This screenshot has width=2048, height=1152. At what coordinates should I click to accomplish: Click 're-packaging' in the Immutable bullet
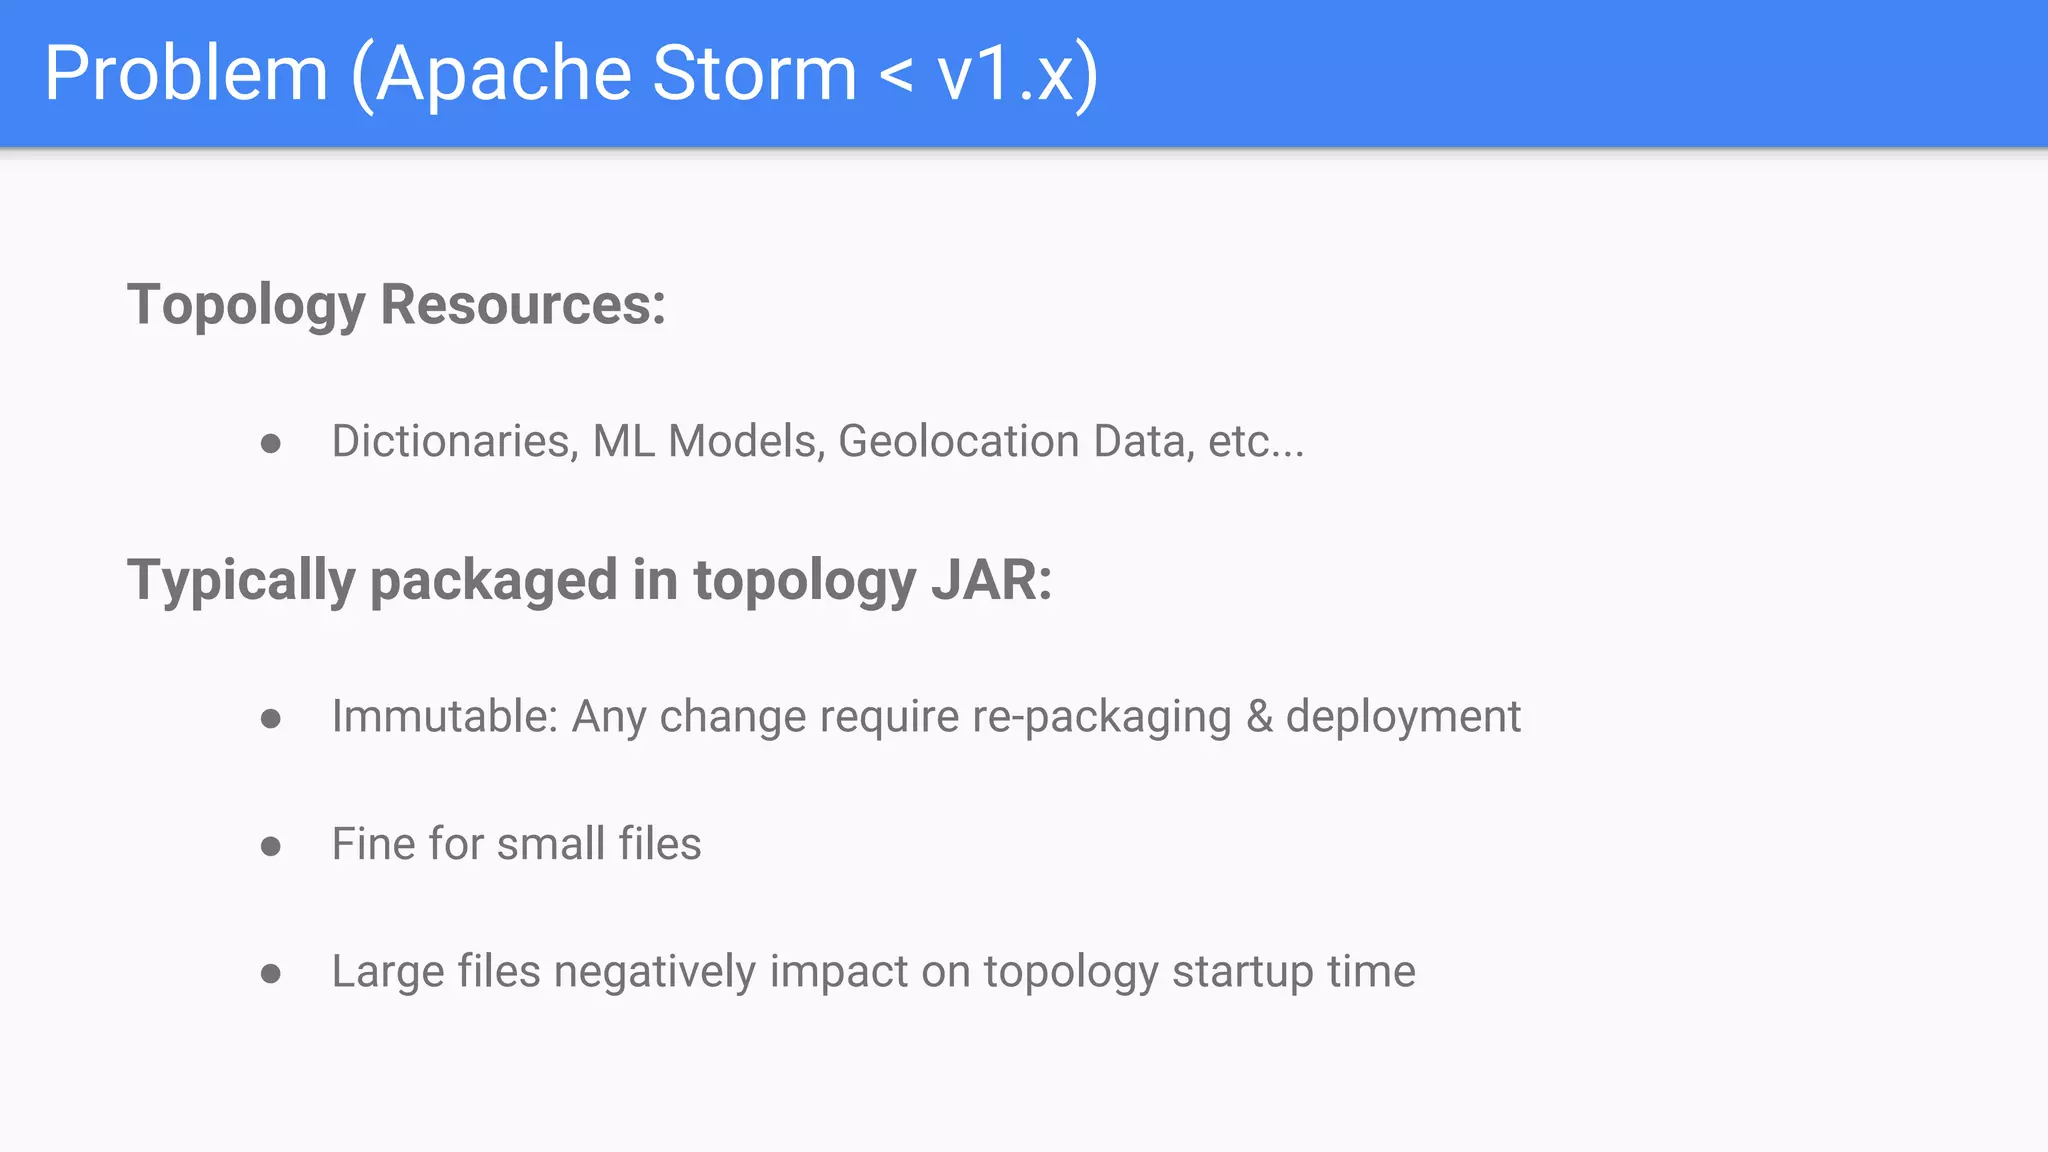pos(1101,716)
